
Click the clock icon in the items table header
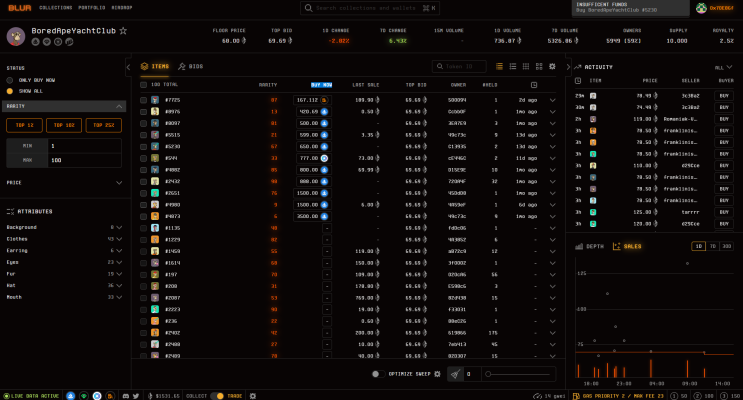click(x=534, y=85)
